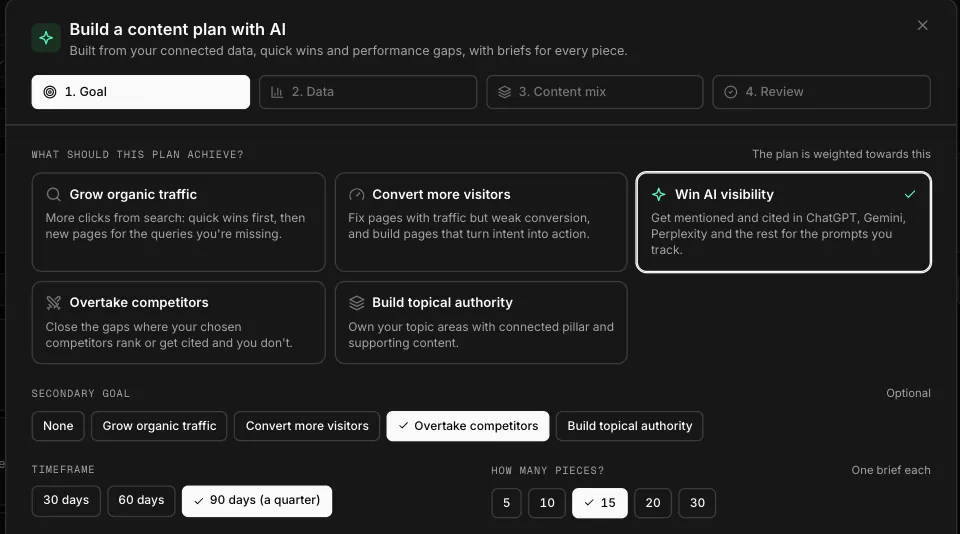Set number of pieces to 10
Viewport: 960px width, 534px height.
(x=547, y=503)
